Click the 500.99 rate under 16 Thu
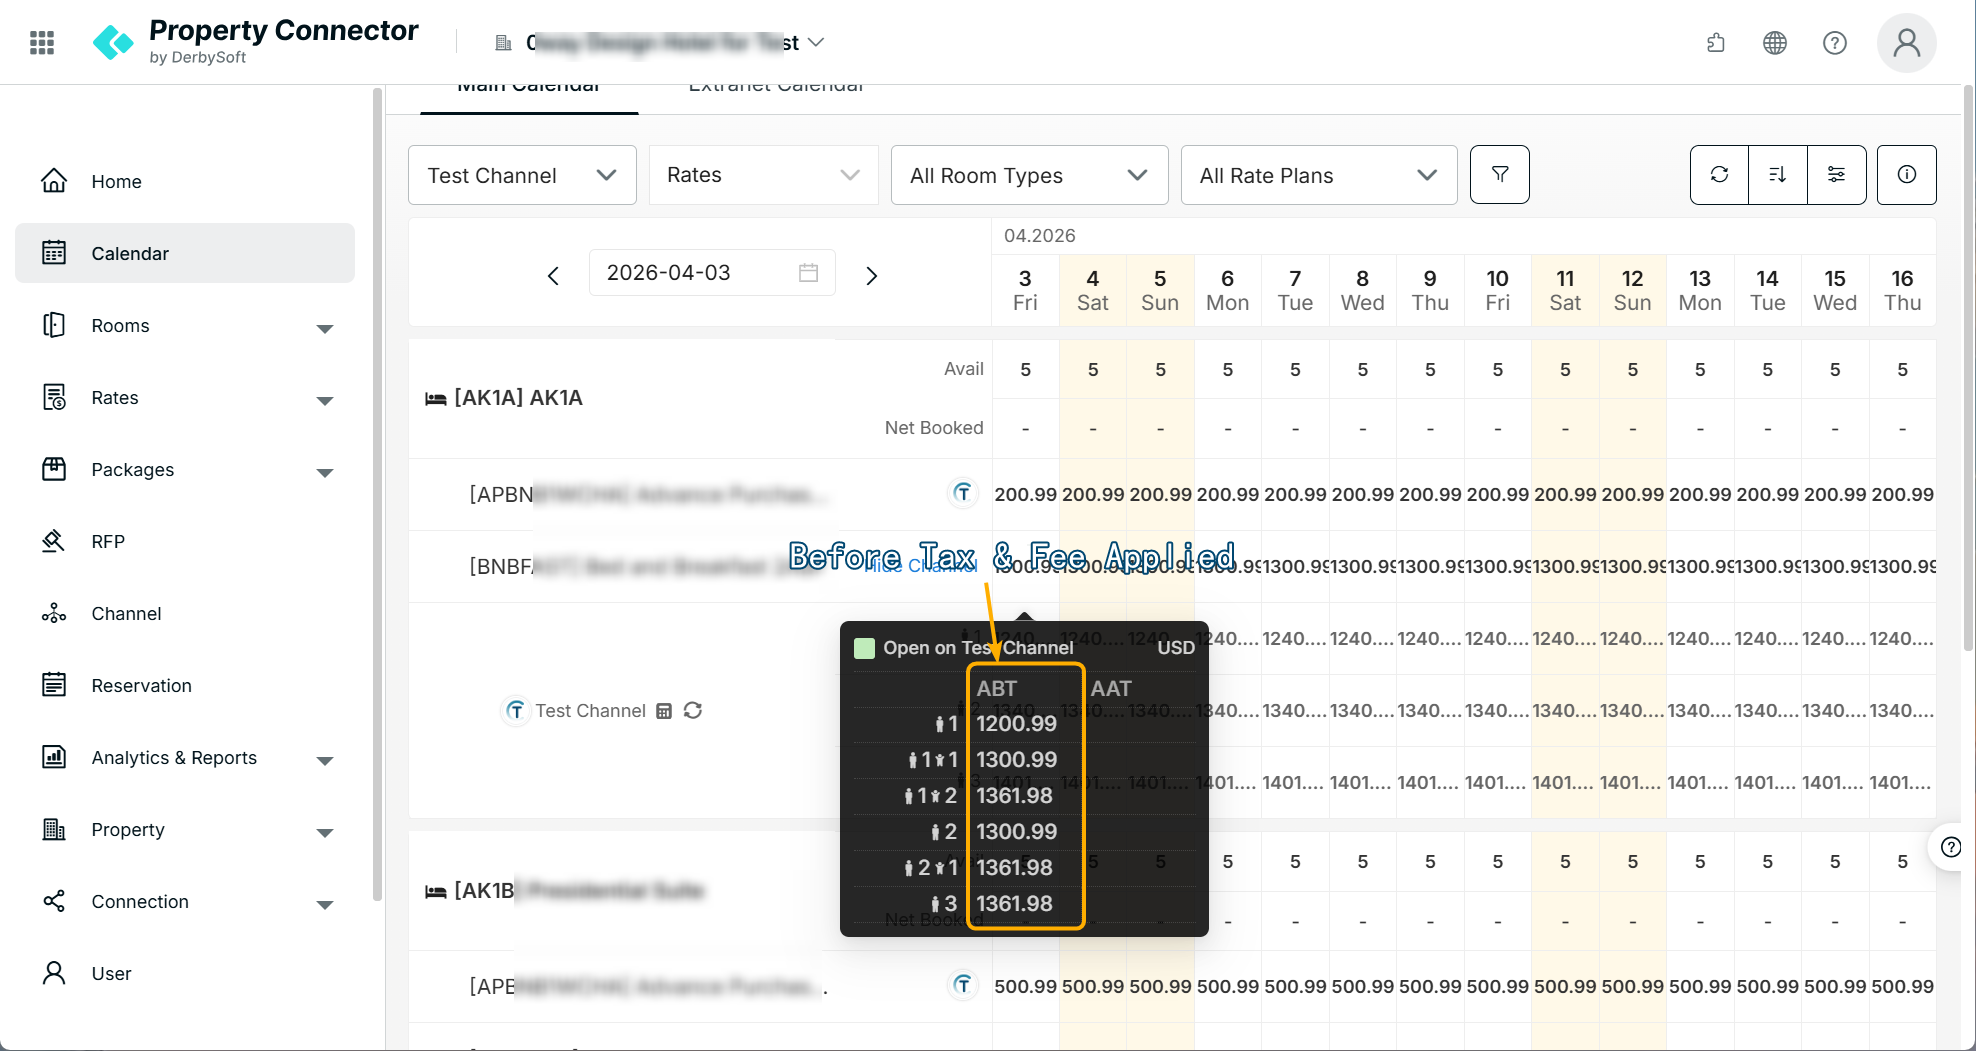Screen dimensions: 1976x1051 pos(1902,986)
